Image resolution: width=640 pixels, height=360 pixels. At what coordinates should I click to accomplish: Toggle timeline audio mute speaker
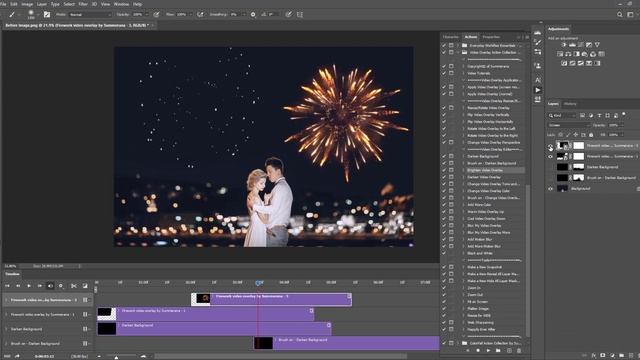[50, 286]
